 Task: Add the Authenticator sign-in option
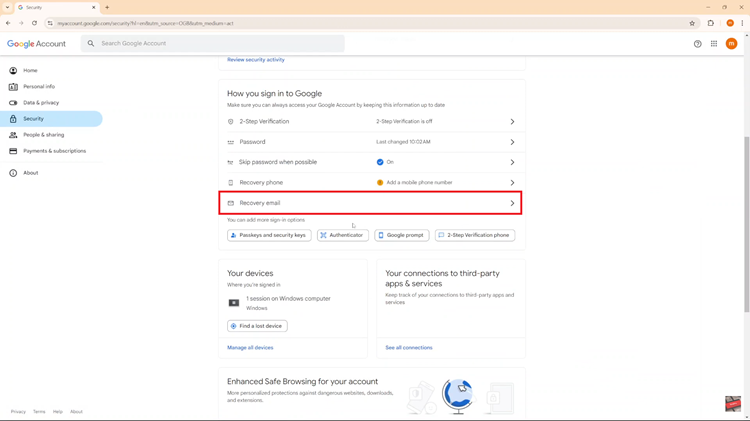point(343,235)
